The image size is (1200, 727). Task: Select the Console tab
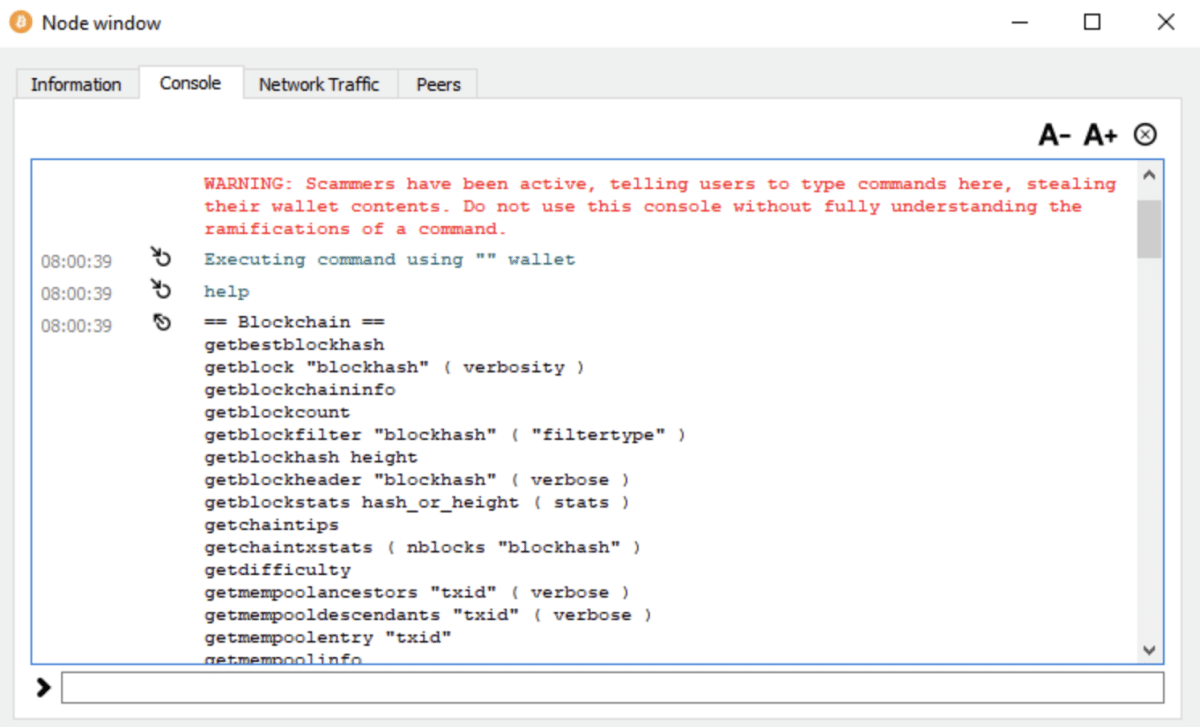[190, 83]
